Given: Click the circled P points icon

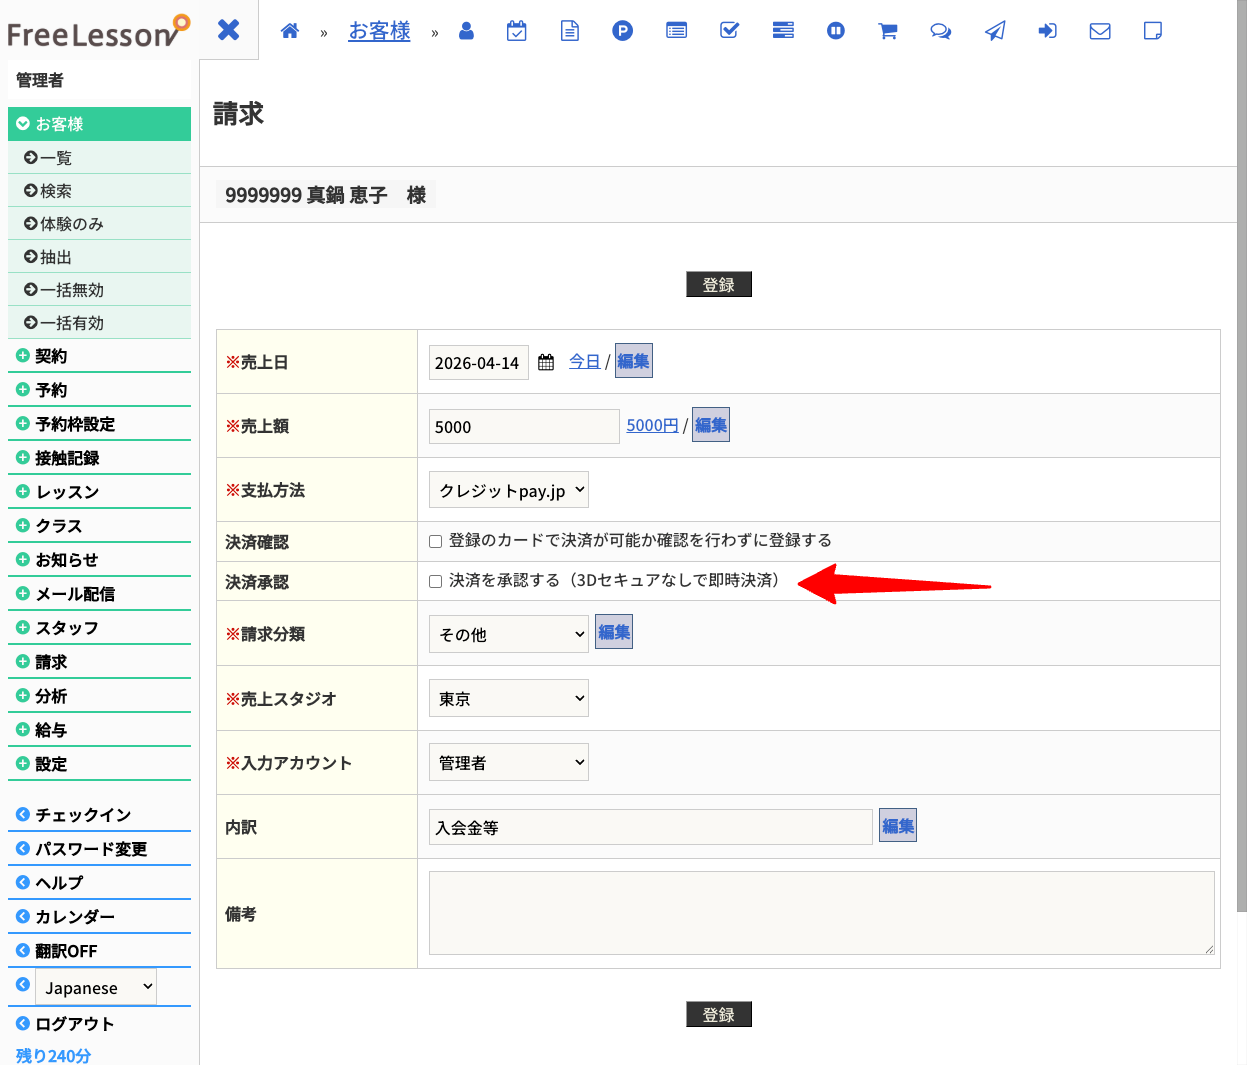Looking at the screenshot, I should point(622,31).
